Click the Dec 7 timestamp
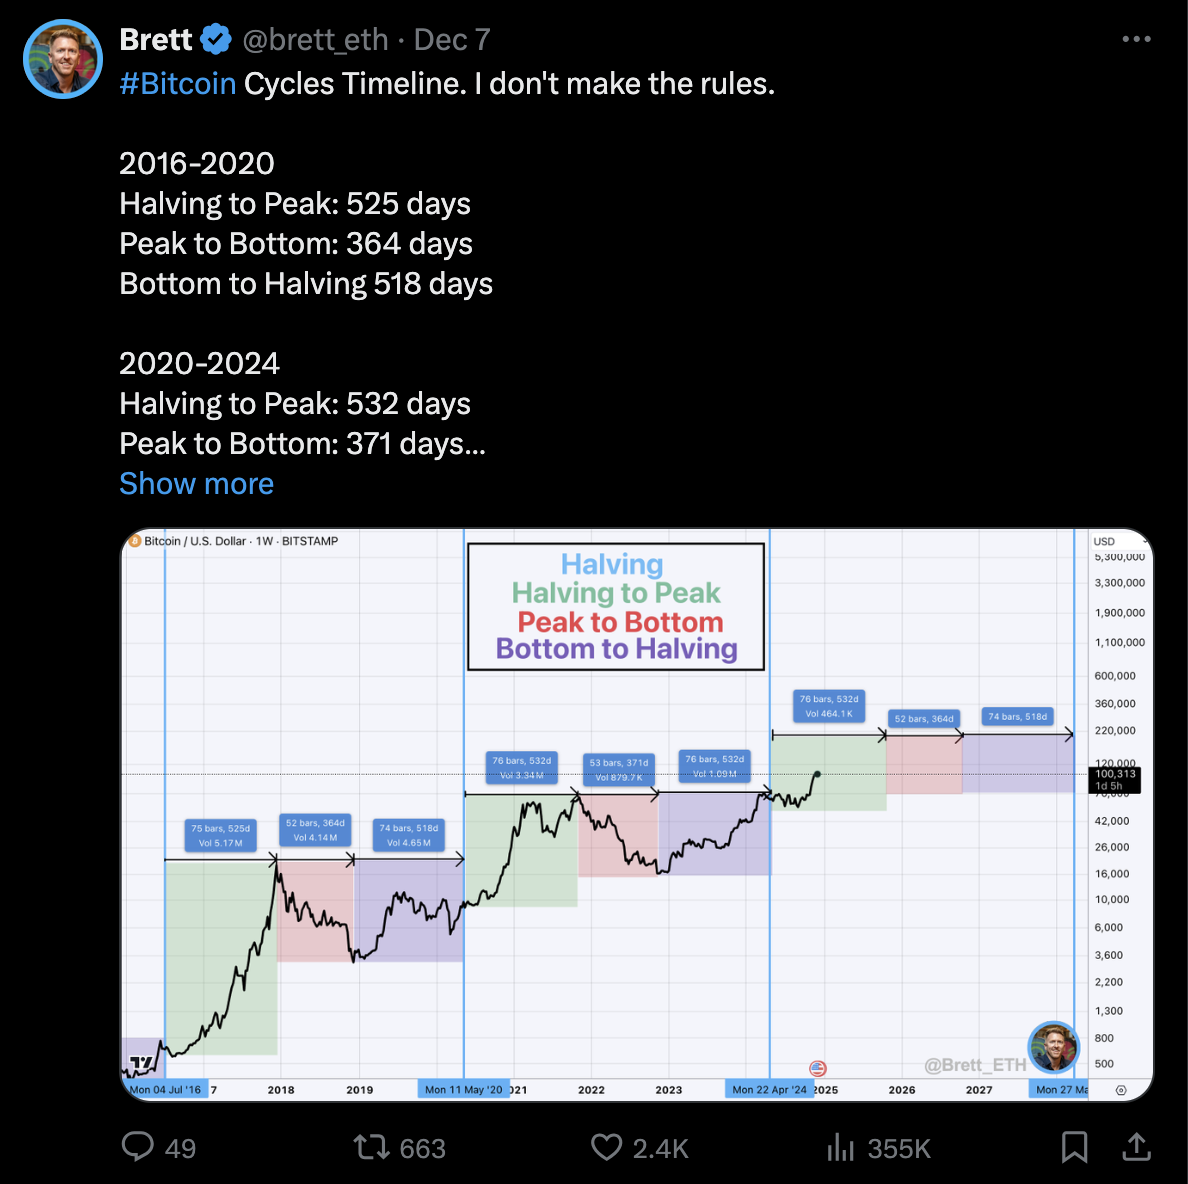 point(452,39)
